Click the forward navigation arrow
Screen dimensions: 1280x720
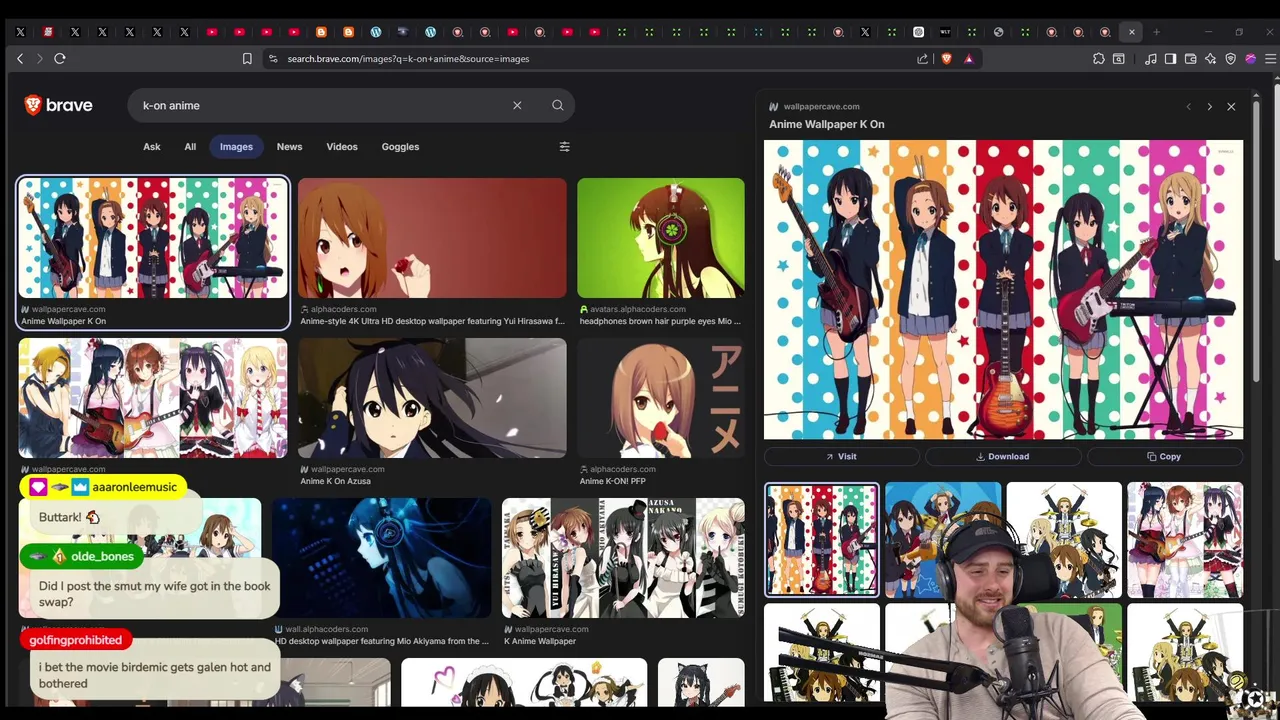click(40, 59)
